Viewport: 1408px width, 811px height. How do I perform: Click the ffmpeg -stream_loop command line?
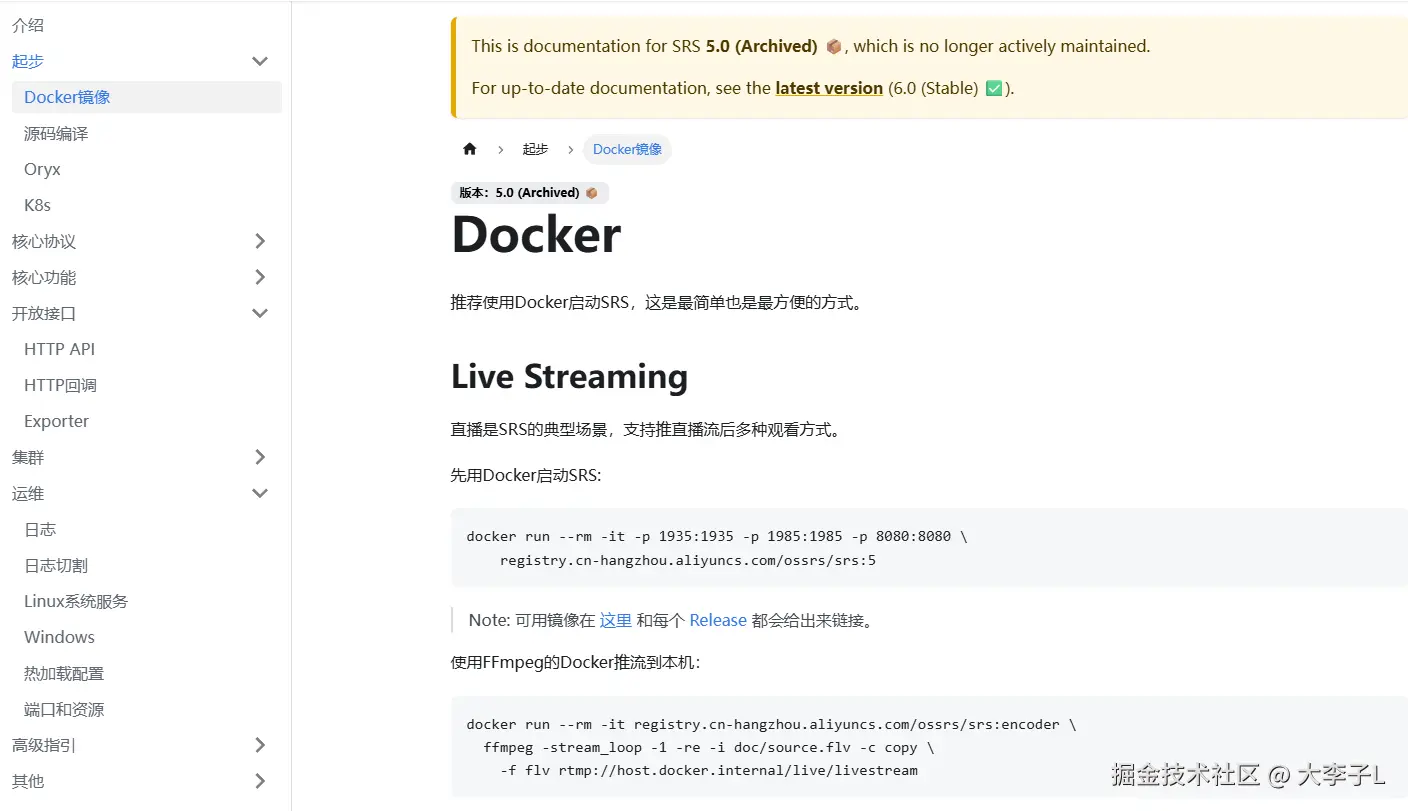pos(709,747)
